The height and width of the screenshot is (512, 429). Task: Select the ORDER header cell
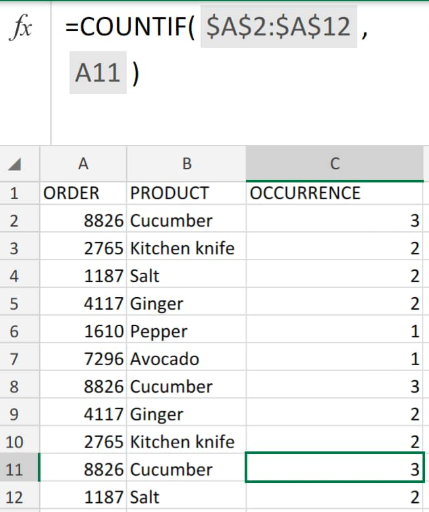tap(83, 193)
